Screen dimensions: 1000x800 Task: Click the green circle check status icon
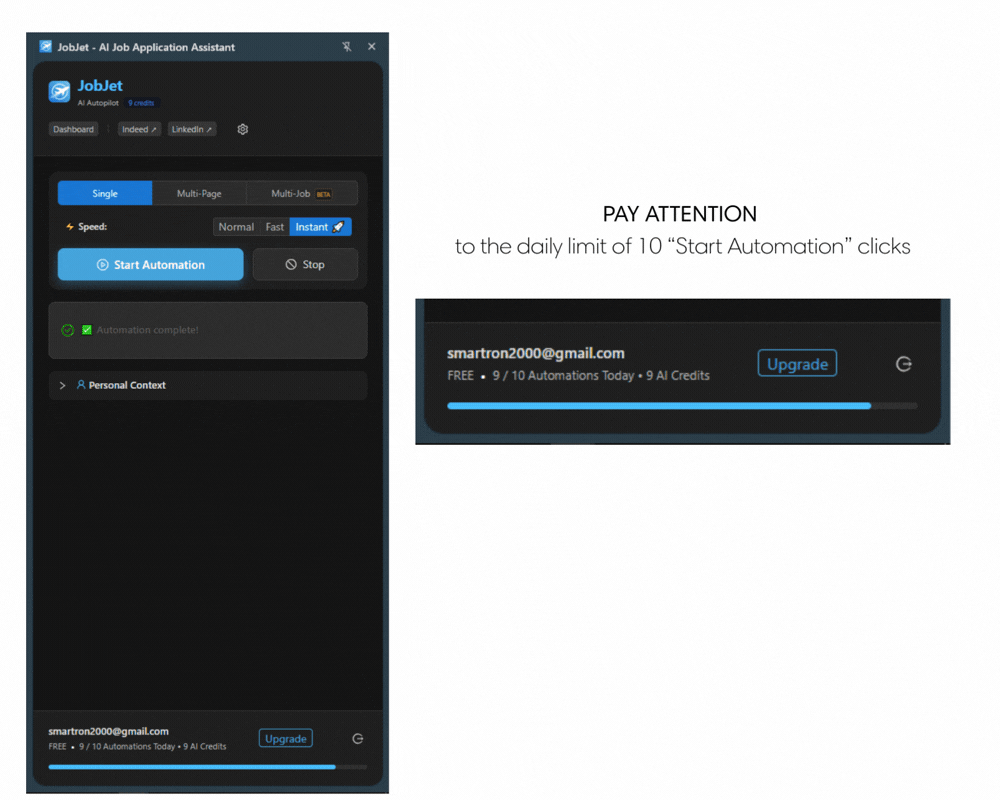(68, 330)
